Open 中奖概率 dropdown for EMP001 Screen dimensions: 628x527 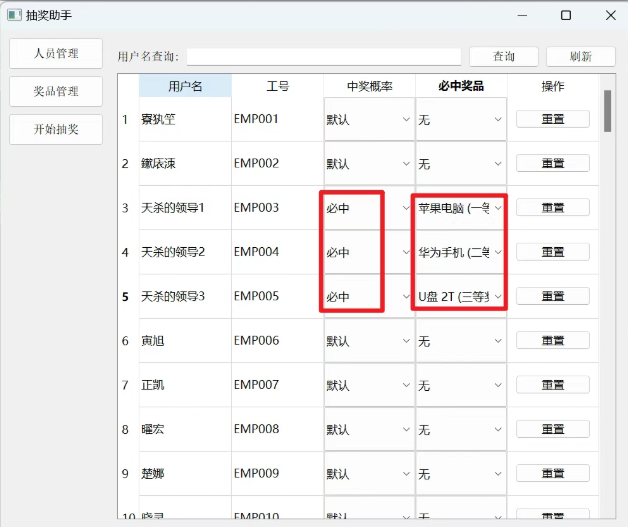(x=368, y=120)
